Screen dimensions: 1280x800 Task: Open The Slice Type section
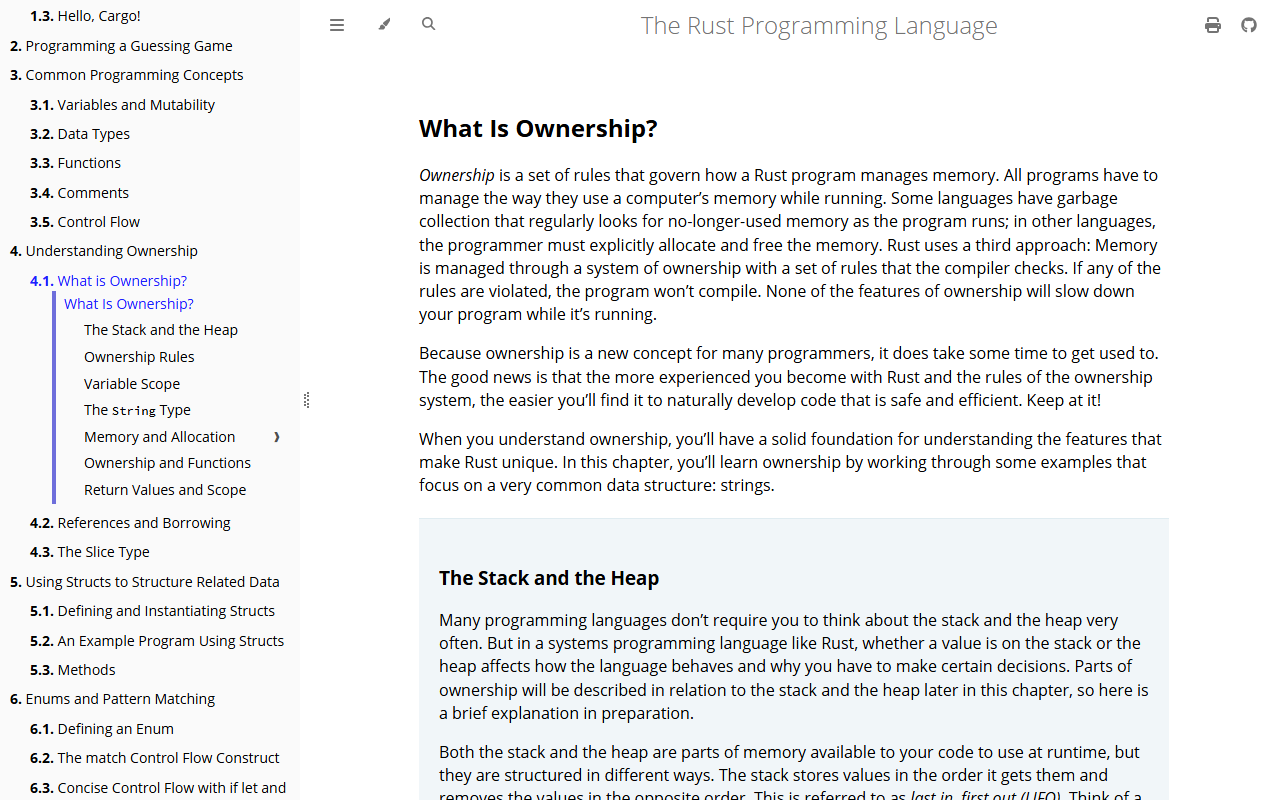[90, 552]
